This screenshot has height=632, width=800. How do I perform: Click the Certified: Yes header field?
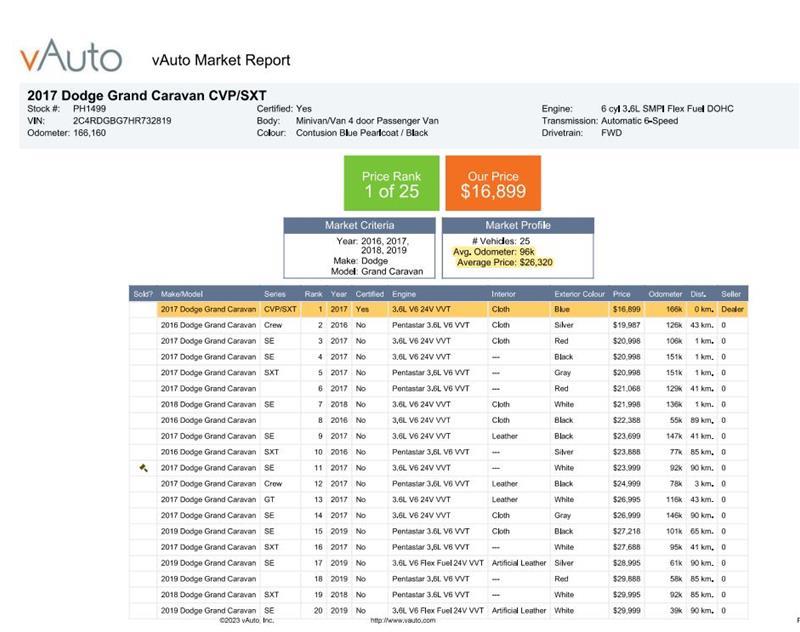284,109
